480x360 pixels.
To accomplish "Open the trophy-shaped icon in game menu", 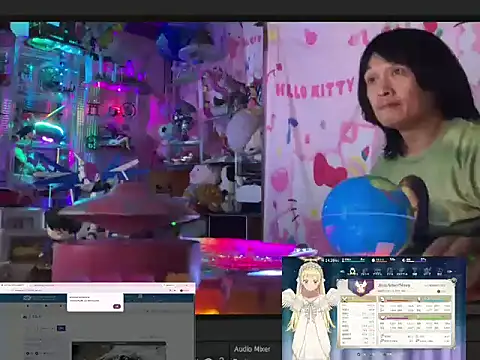I will tap(415, 271).
